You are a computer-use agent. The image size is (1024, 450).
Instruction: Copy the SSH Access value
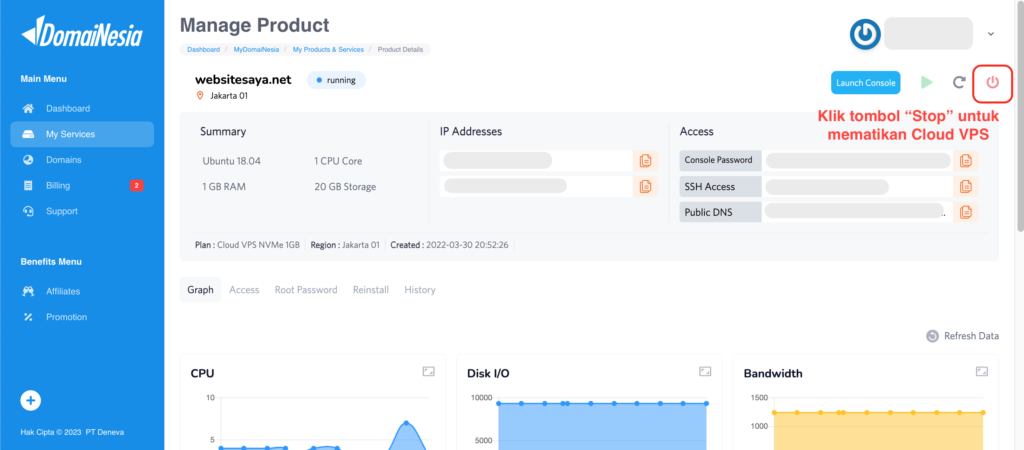click(x=965, y=186)
